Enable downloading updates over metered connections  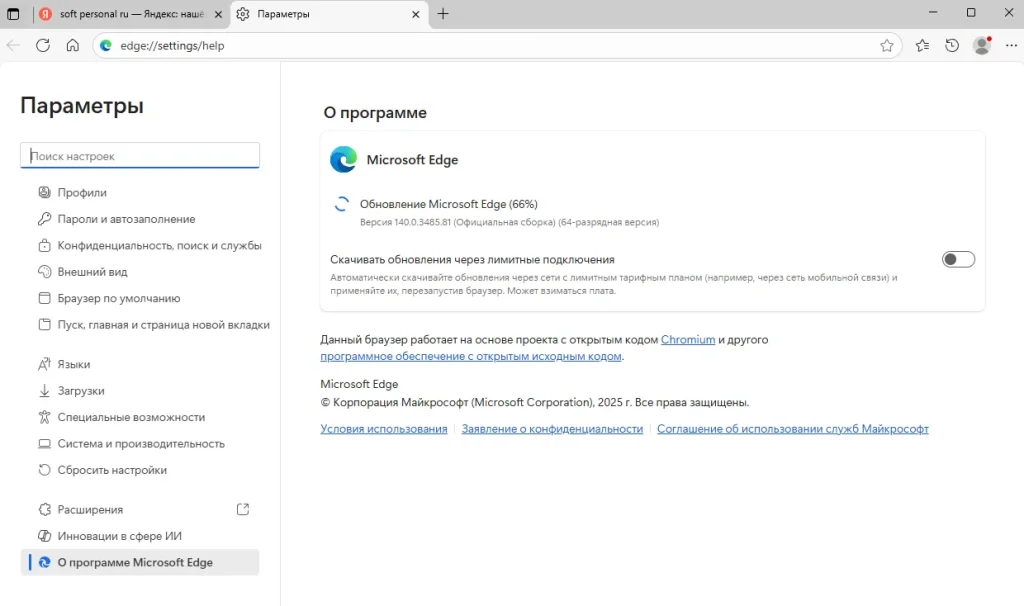point(958,259)
